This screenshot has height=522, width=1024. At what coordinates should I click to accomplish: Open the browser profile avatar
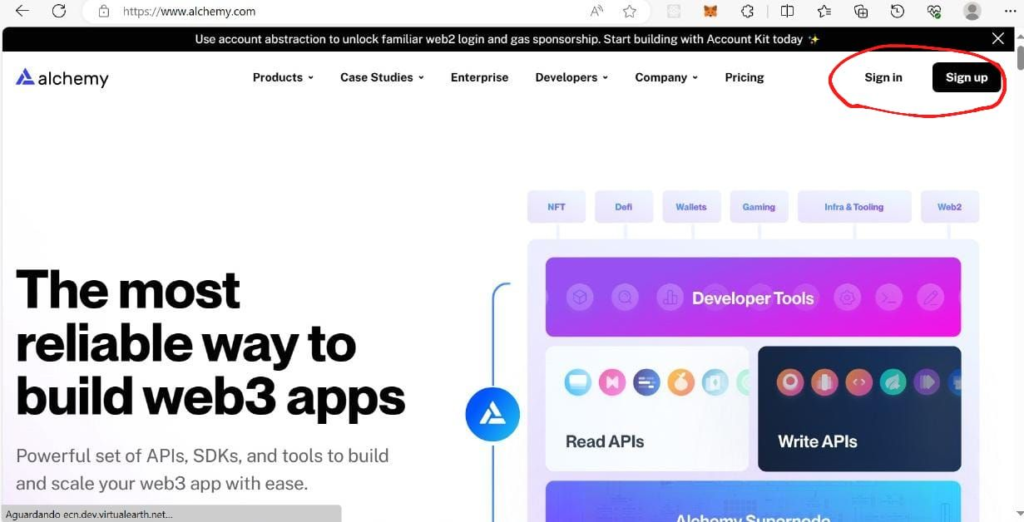(x=972, y=11)
